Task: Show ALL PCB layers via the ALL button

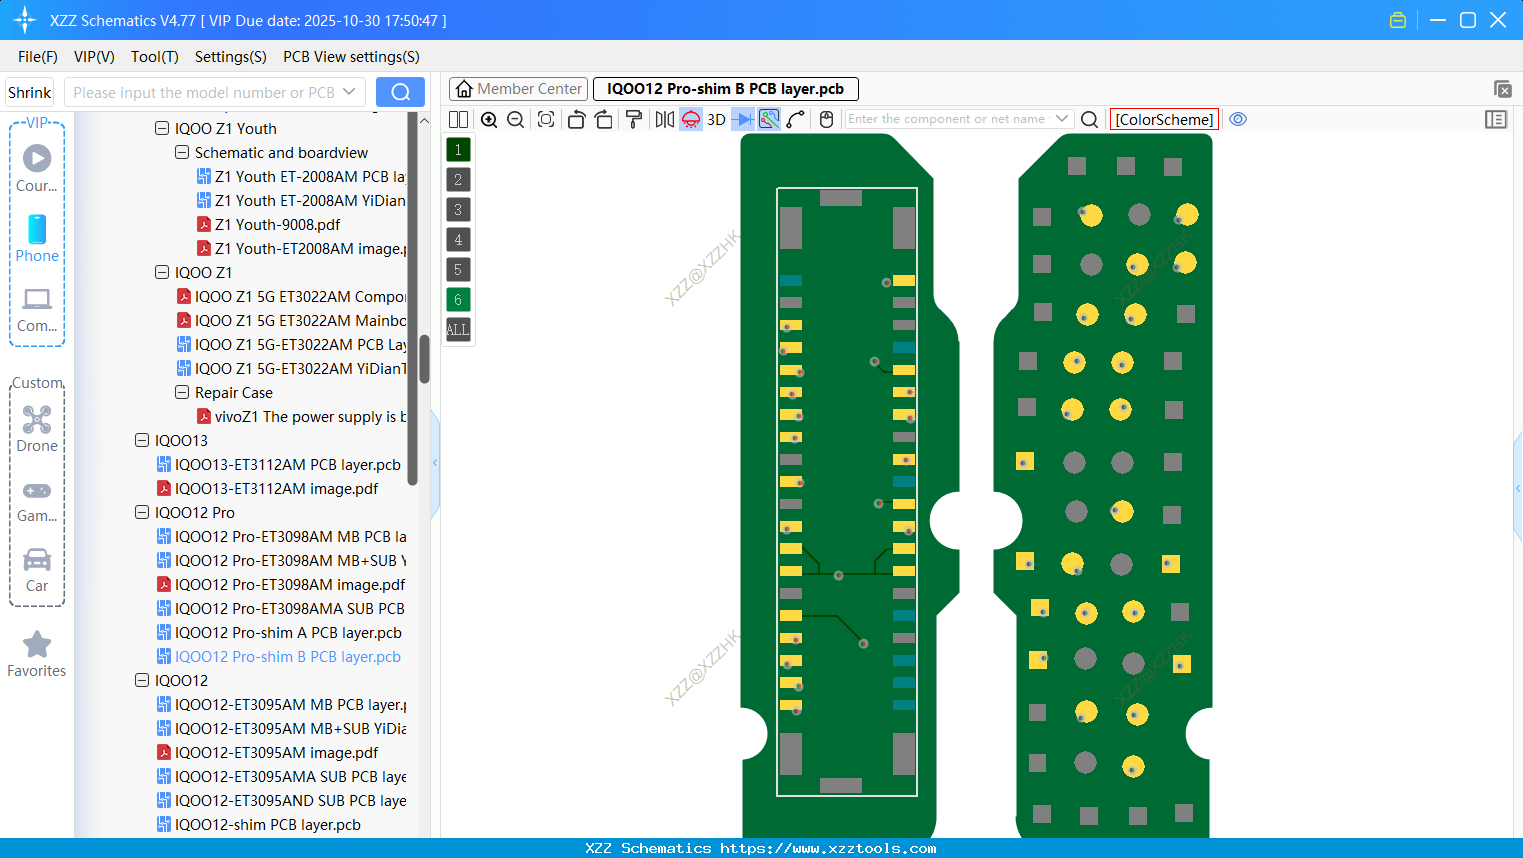Action: pyautogui.click(x=457, y=330)
